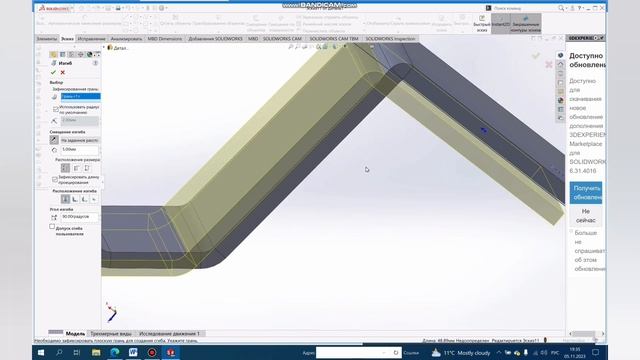Select first dimension placement option
This screenshot has height=360, width=640.
tap(65, 168)
